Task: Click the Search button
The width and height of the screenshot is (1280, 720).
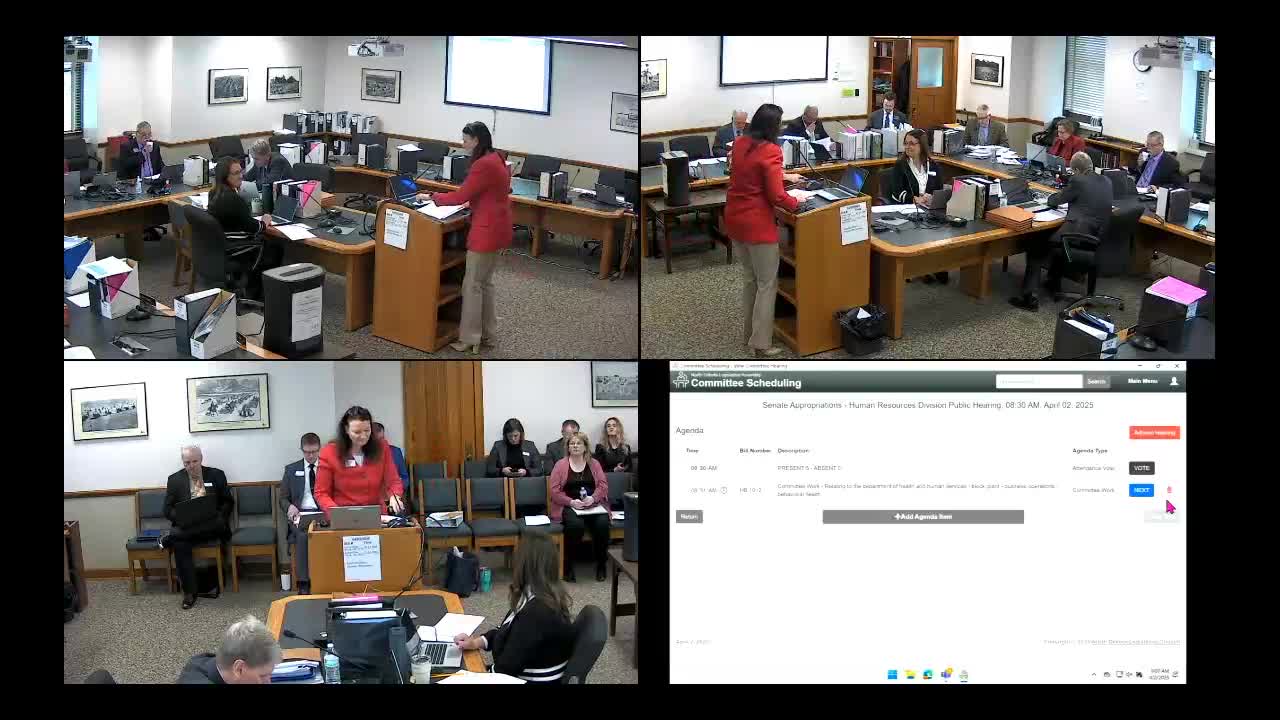Action: (1097, 381)
